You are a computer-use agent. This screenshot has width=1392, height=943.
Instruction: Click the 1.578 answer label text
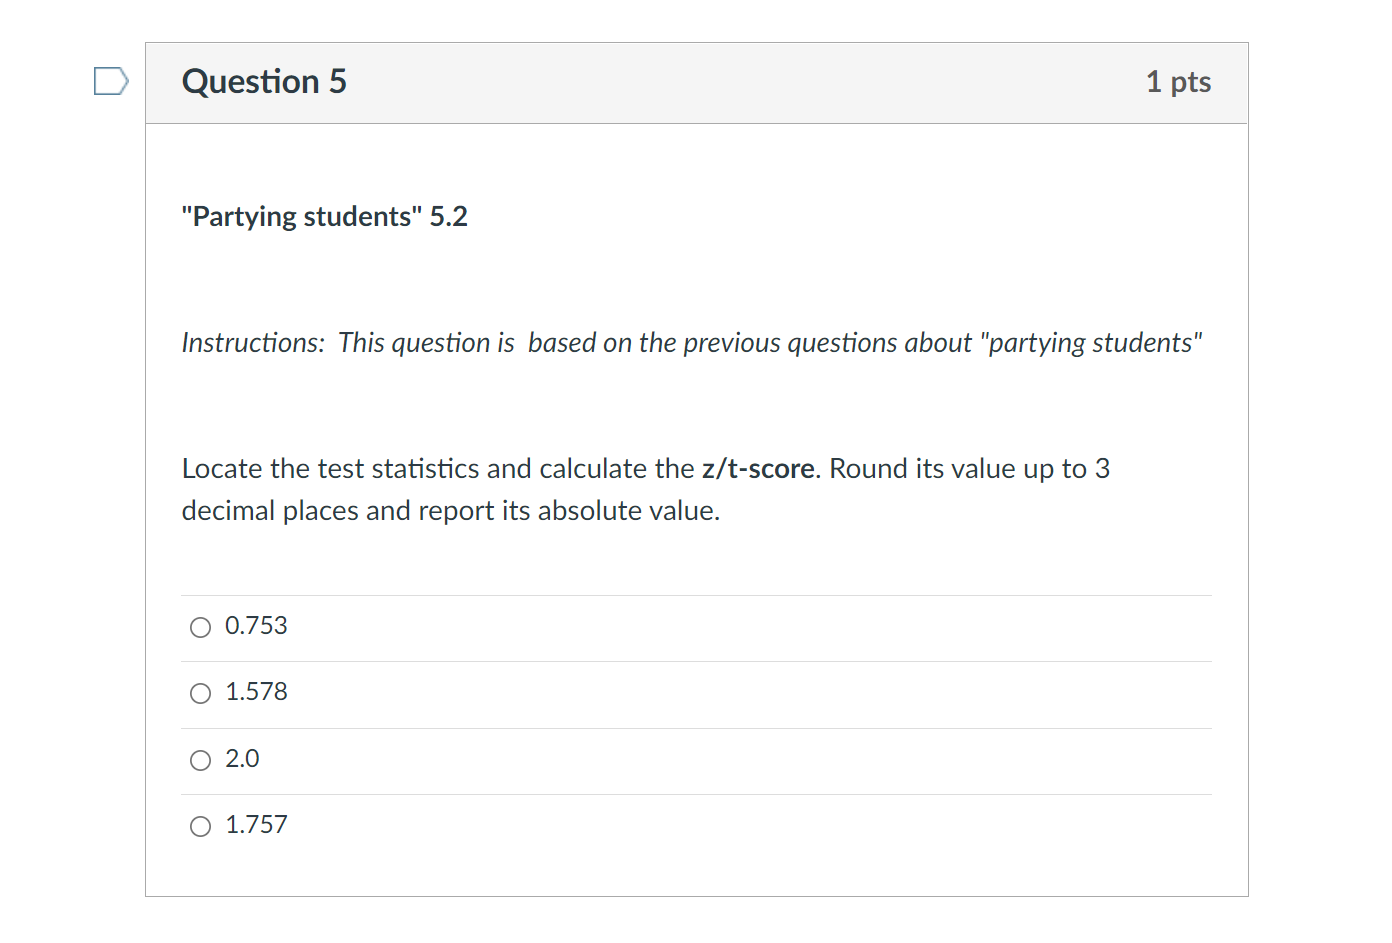(x=256, y=692)
